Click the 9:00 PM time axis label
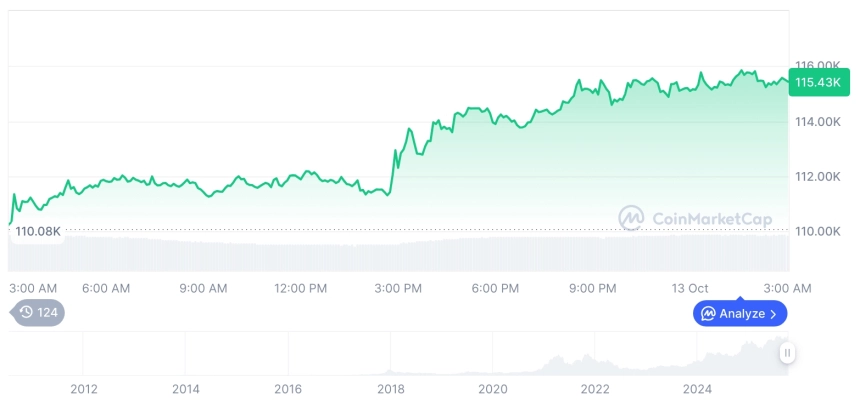Screen dimensions: 860x401 pos(592,288)
